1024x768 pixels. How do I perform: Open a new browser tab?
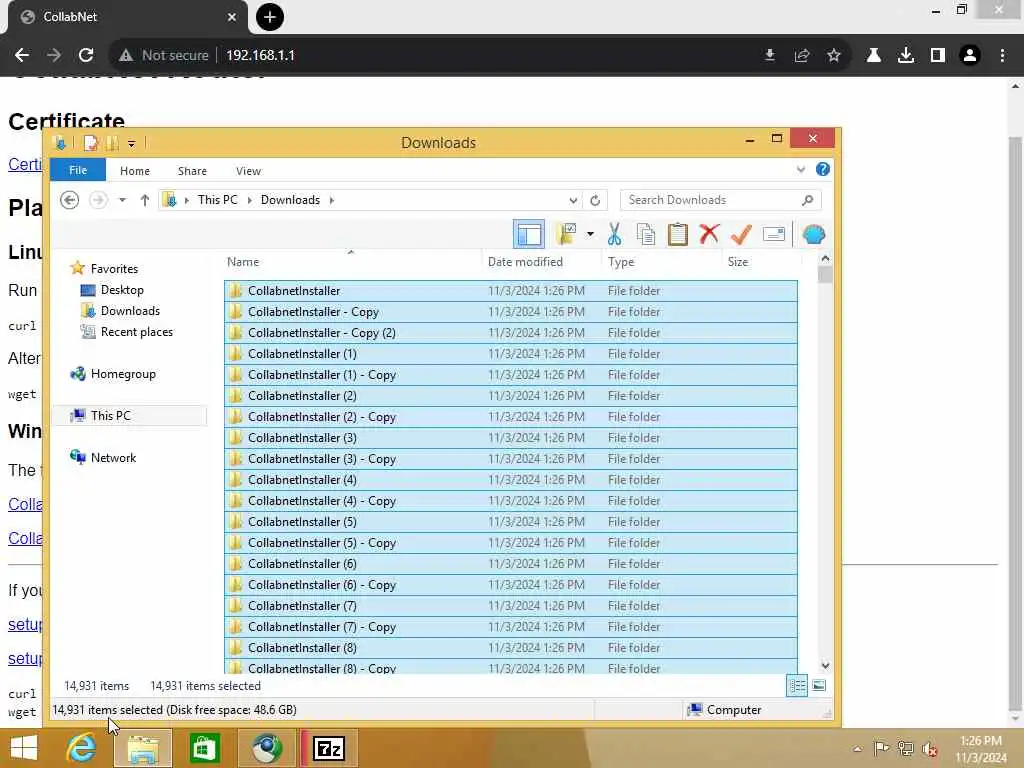coord(270,17)
